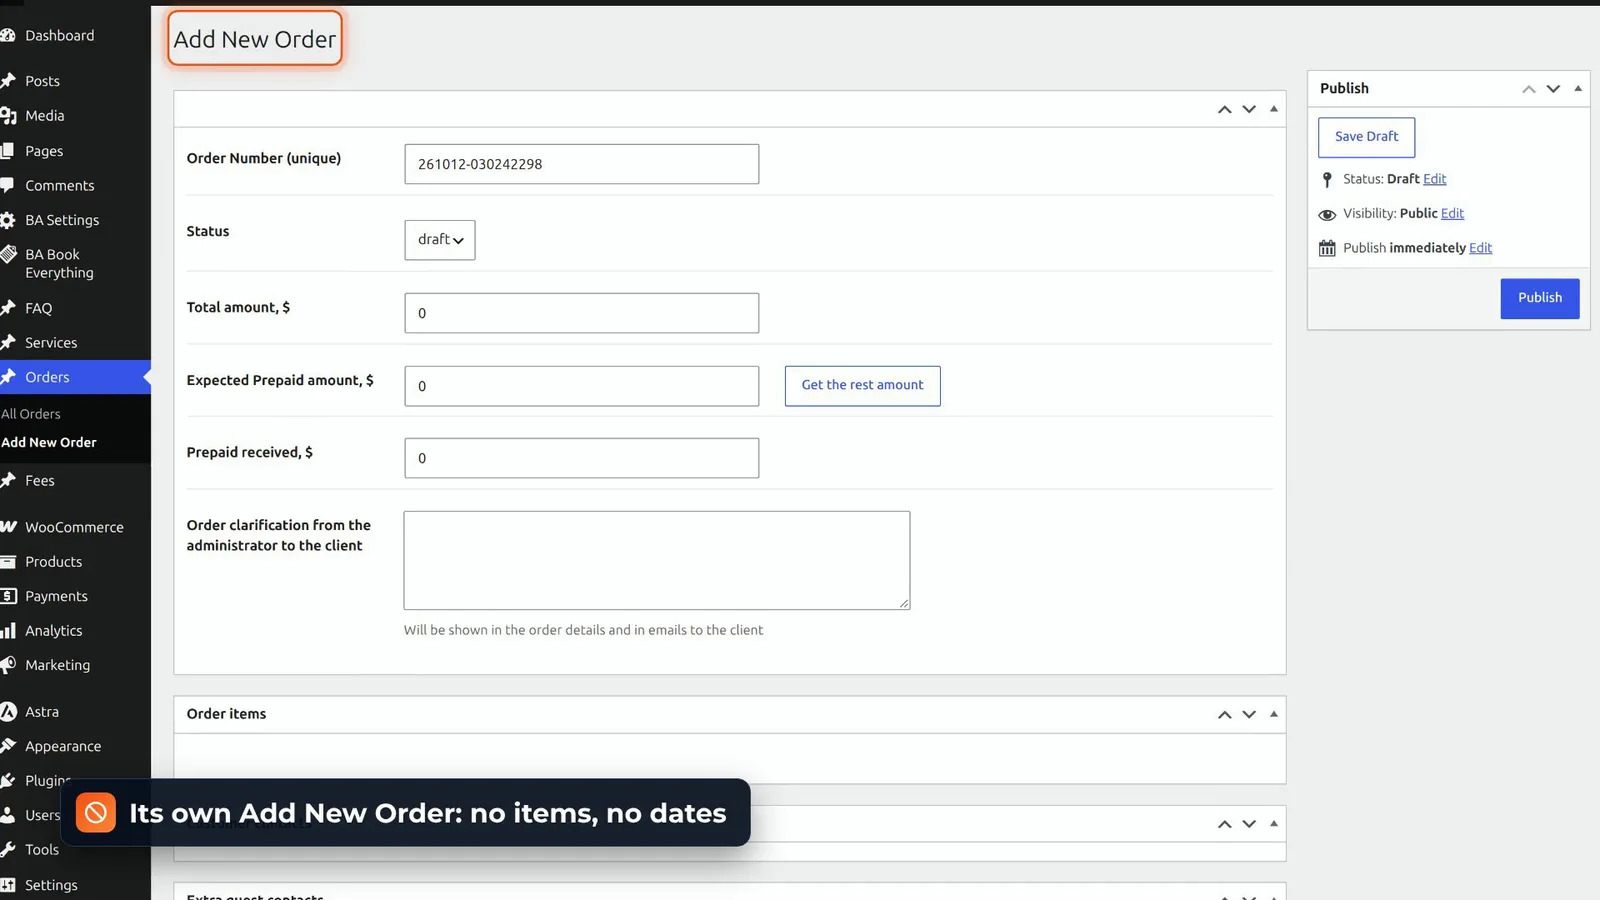Focus the Total amount field
This screenshot has height=900, width=1600.
click(x=582, y=313)
